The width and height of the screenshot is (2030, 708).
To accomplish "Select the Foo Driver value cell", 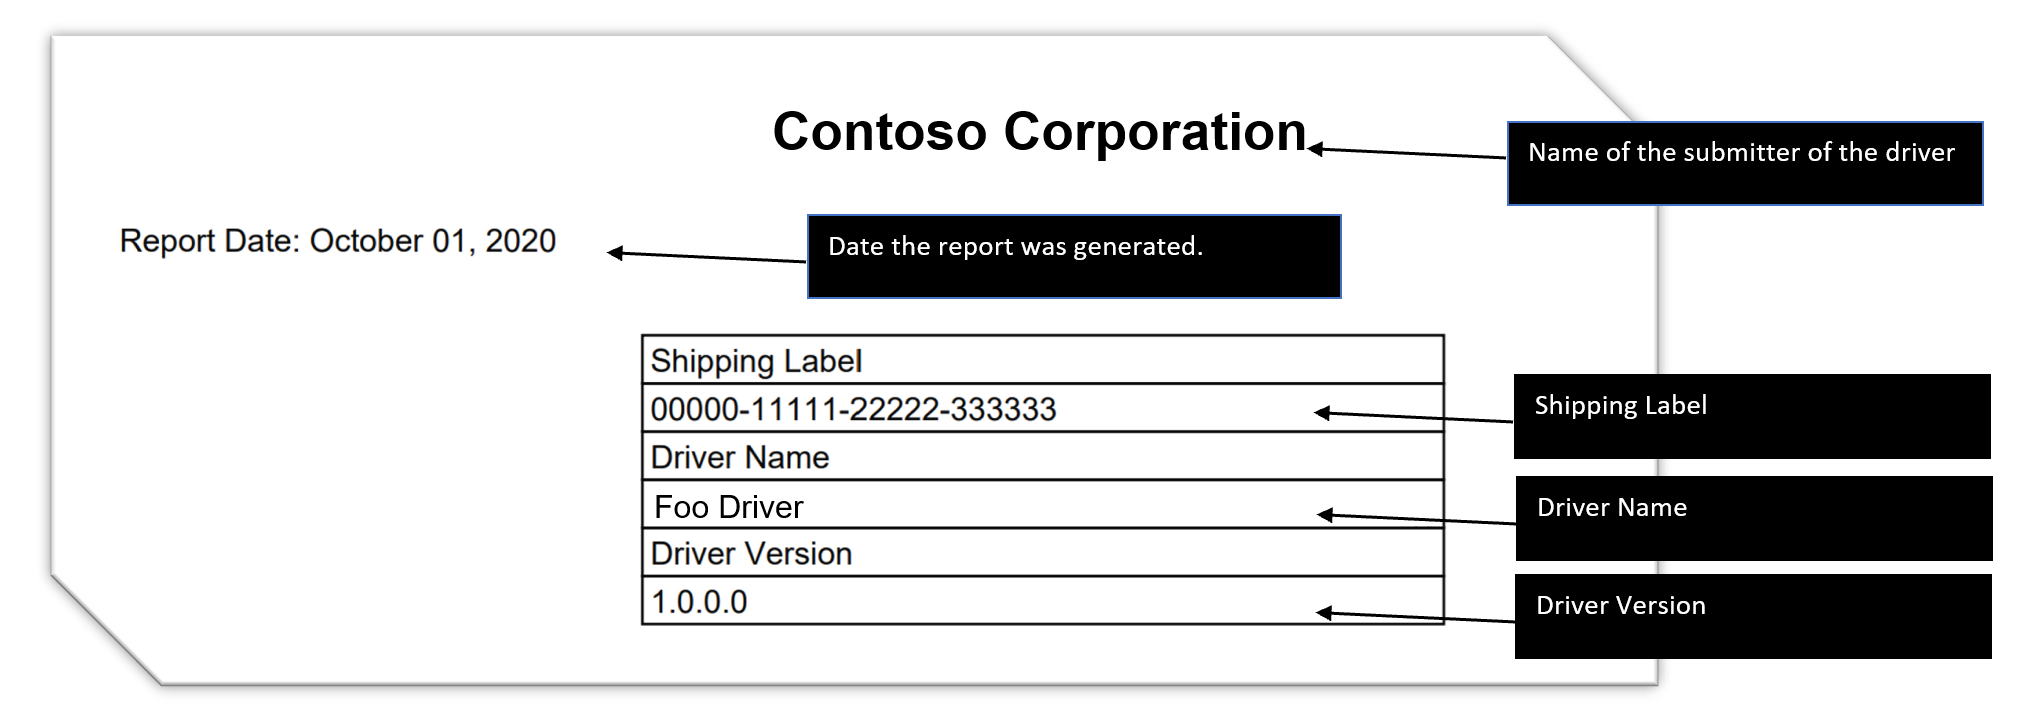I will 1043,504.
